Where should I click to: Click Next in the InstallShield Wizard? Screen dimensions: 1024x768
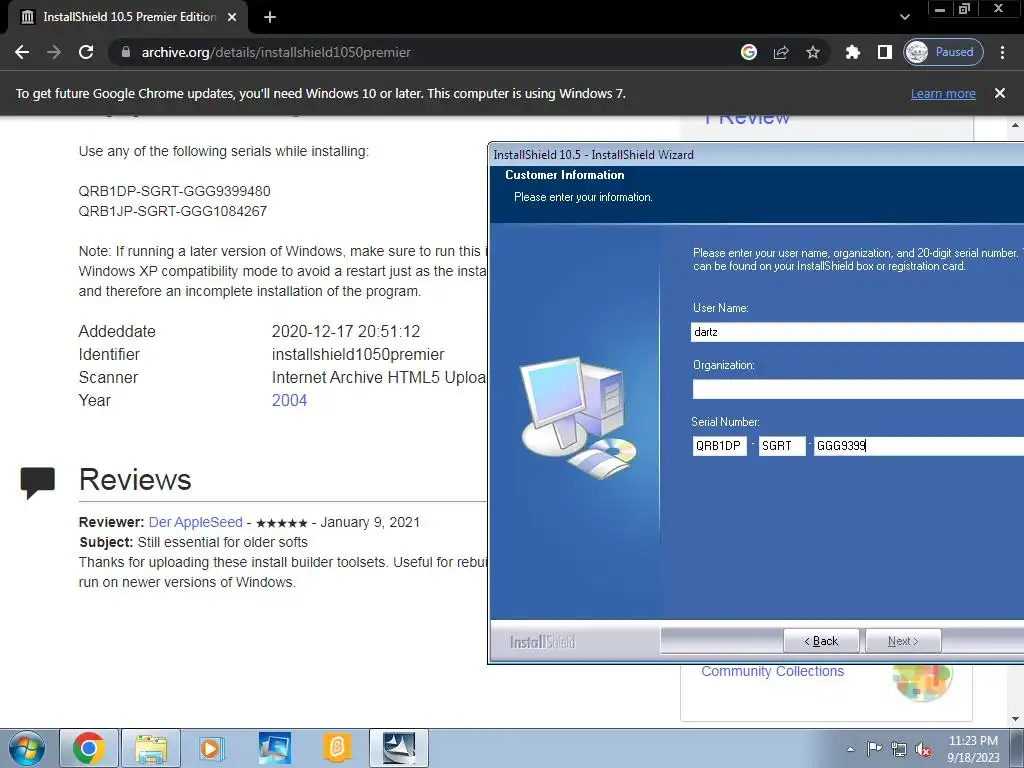tap(903, 641)
